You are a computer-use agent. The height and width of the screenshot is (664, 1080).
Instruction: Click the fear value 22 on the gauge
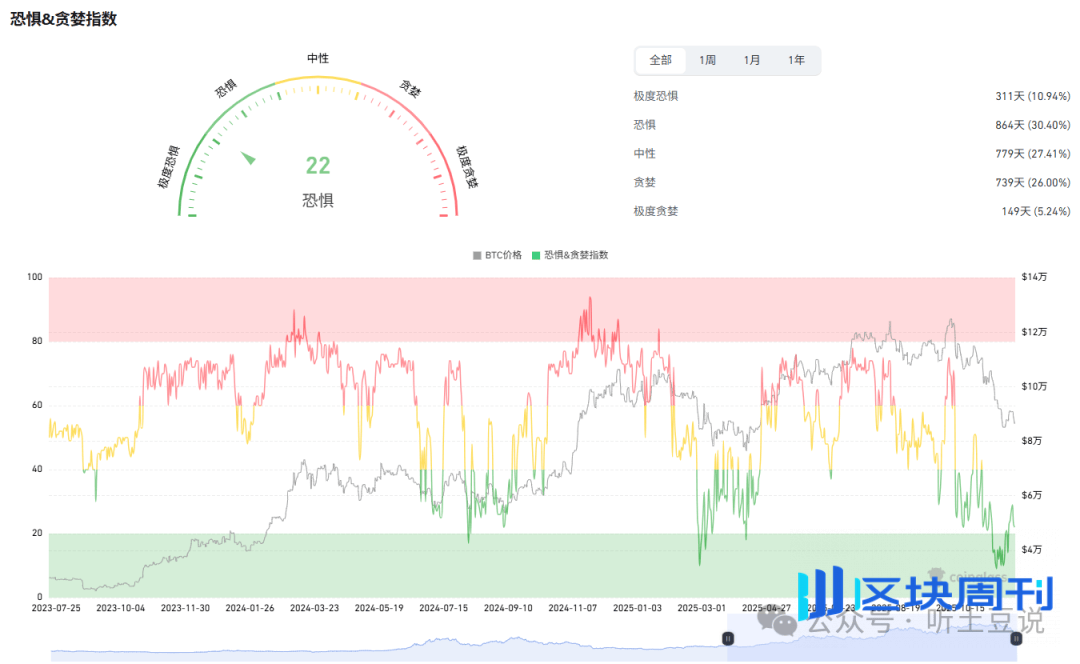tap(317, 166)
